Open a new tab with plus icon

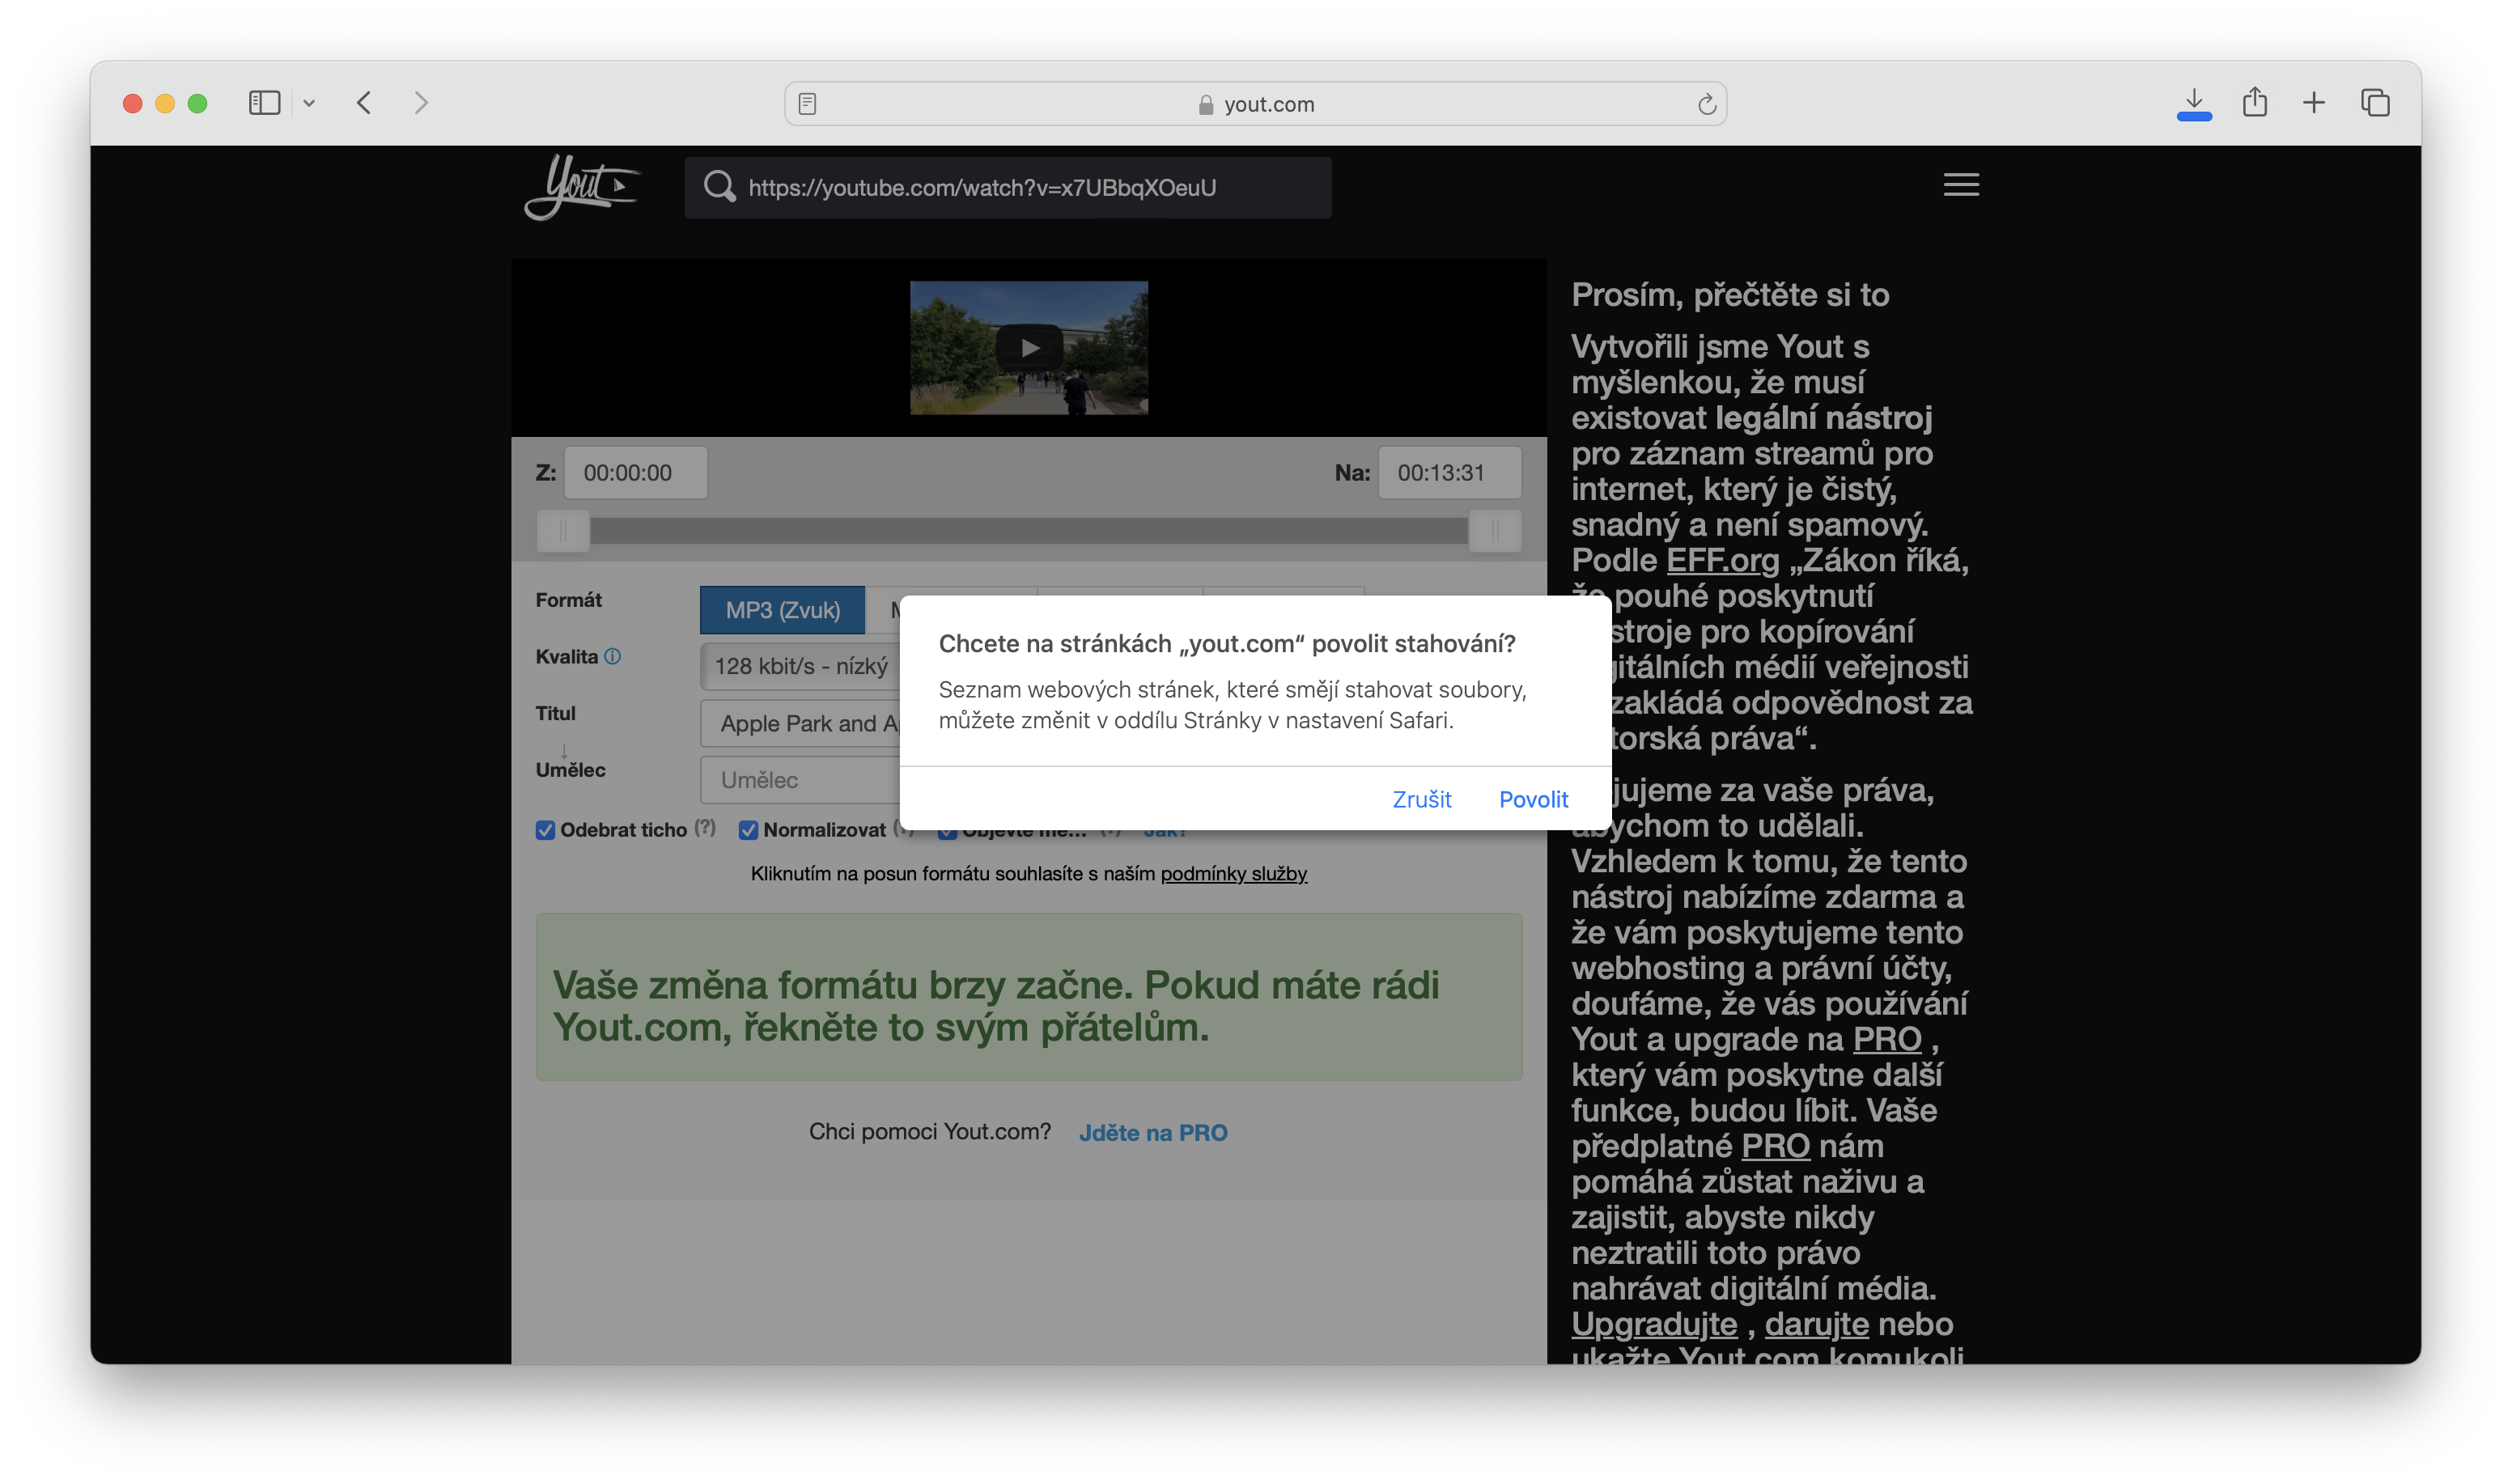(2314, 103)
